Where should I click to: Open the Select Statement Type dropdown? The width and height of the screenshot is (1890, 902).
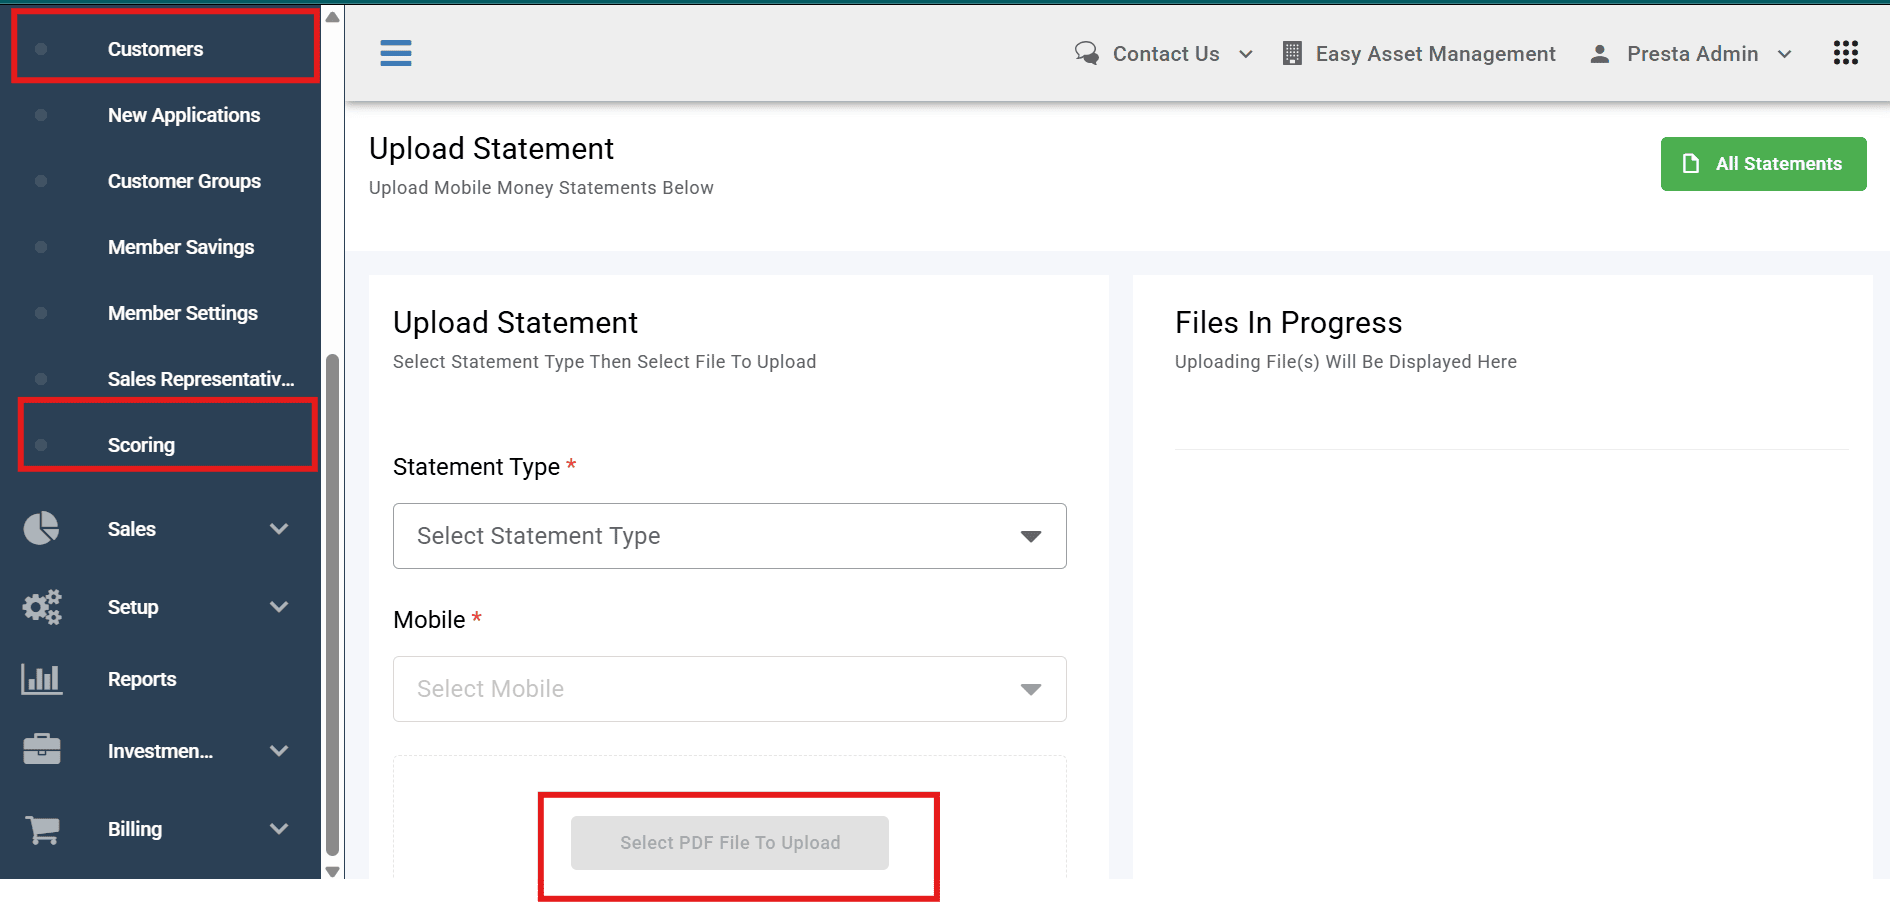point(730,536)
